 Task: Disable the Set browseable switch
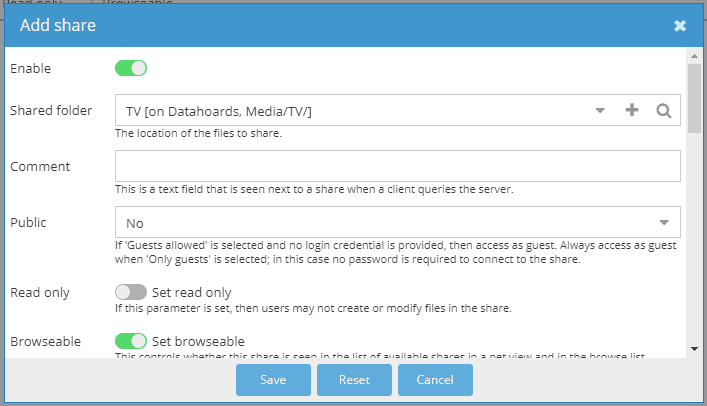click(x=131, y=341)
